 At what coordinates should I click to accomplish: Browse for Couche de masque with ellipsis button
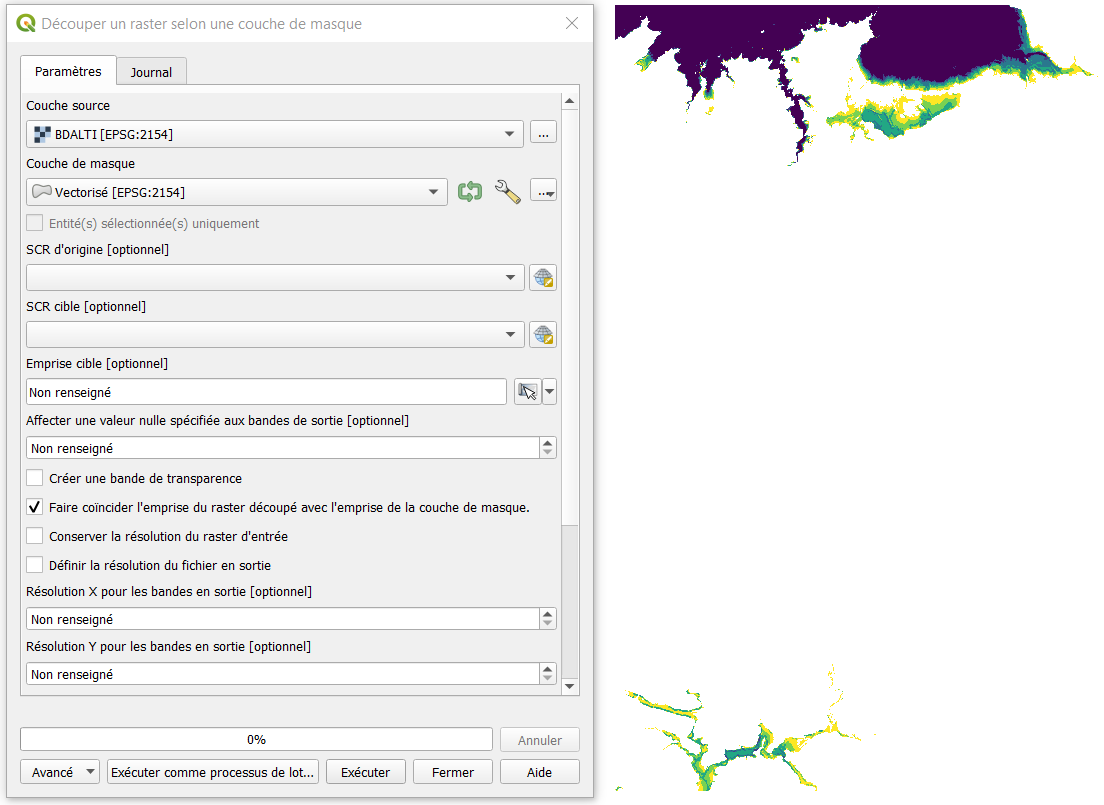pos(543,192)
